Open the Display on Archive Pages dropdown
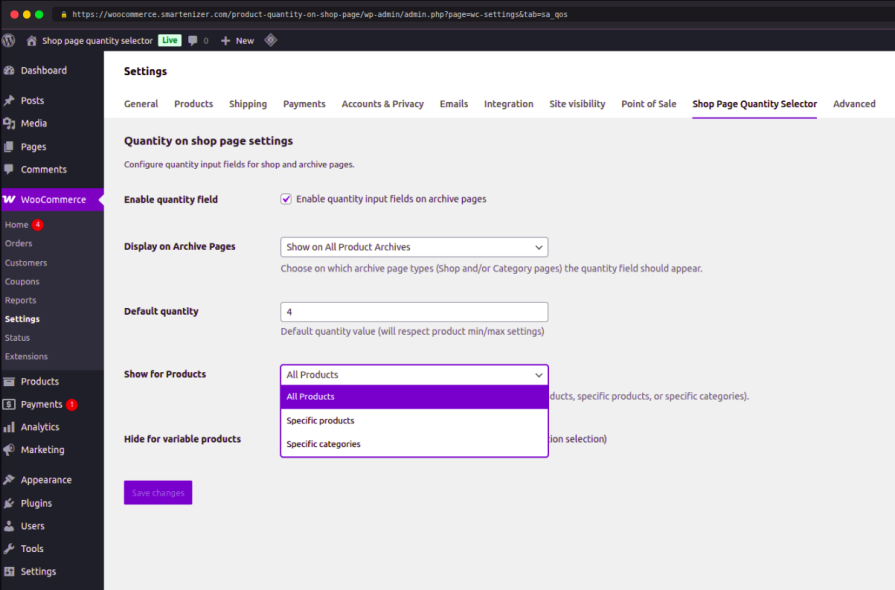Screen dimensions: 895x590 tap(413, 246)
